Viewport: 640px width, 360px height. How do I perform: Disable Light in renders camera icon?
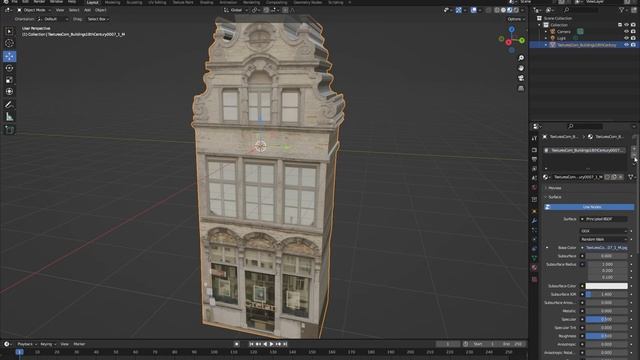click(x=633, y=38)
